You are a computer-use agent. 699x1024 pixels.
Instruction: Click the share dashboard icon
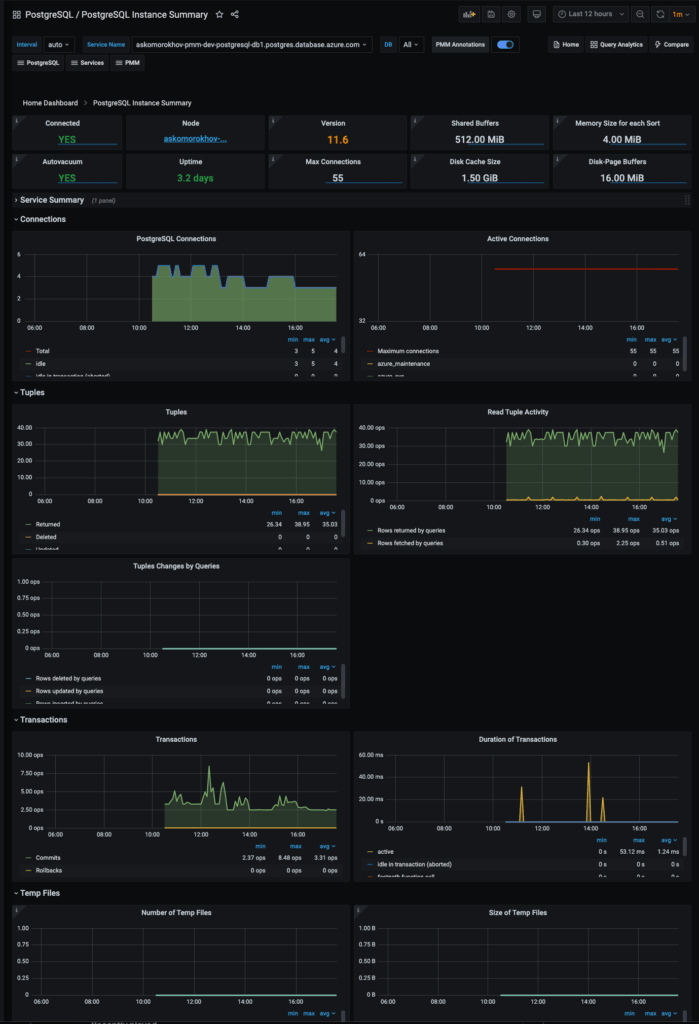click(x=234, y=15)
